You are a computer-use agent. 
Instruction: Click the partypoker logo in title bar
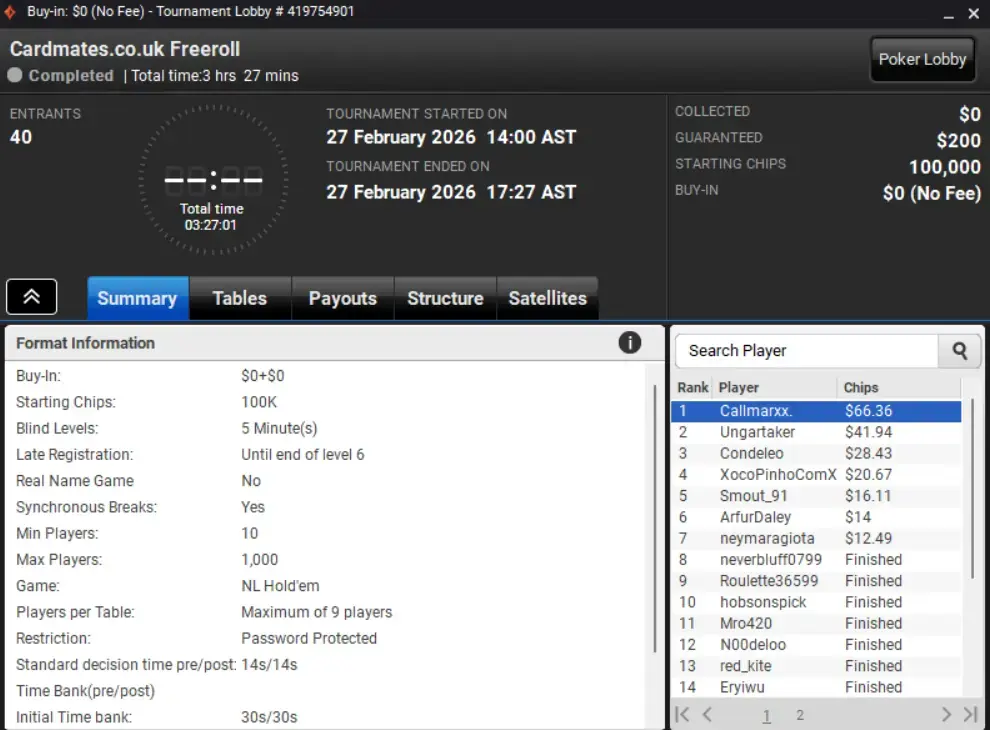pos(11,12)
